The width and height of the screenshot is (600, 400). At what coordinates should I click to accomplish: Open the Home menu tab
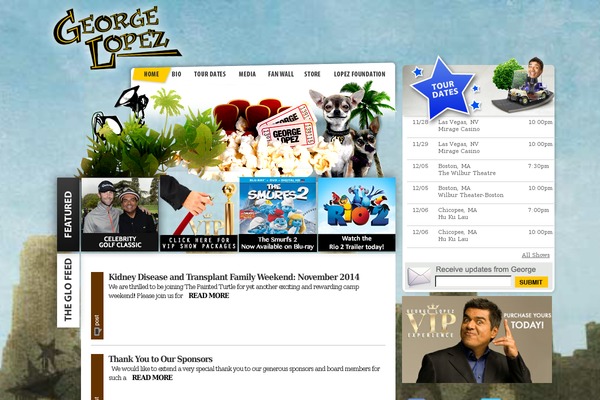point(151,74)
